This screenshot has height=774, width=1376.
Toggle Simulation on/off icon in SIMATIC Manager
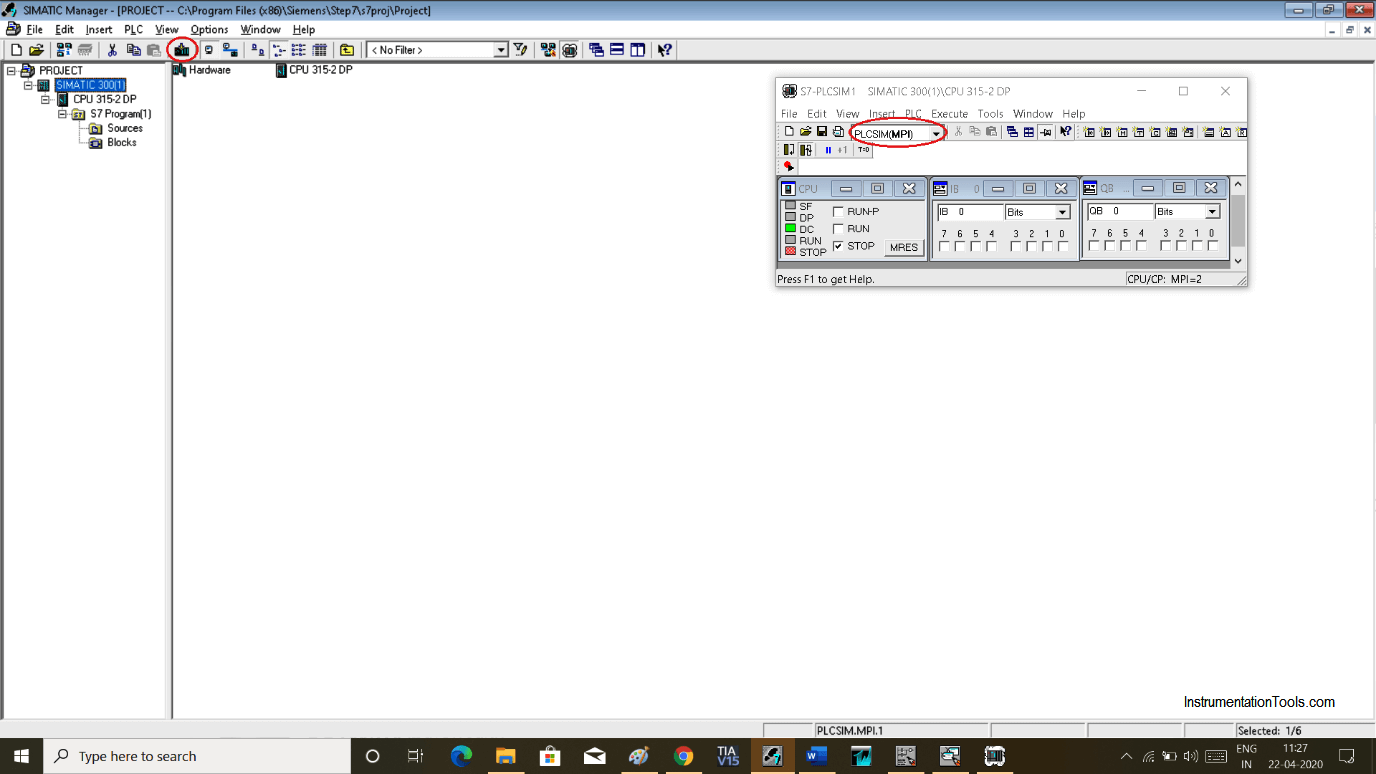coord(569,50)
